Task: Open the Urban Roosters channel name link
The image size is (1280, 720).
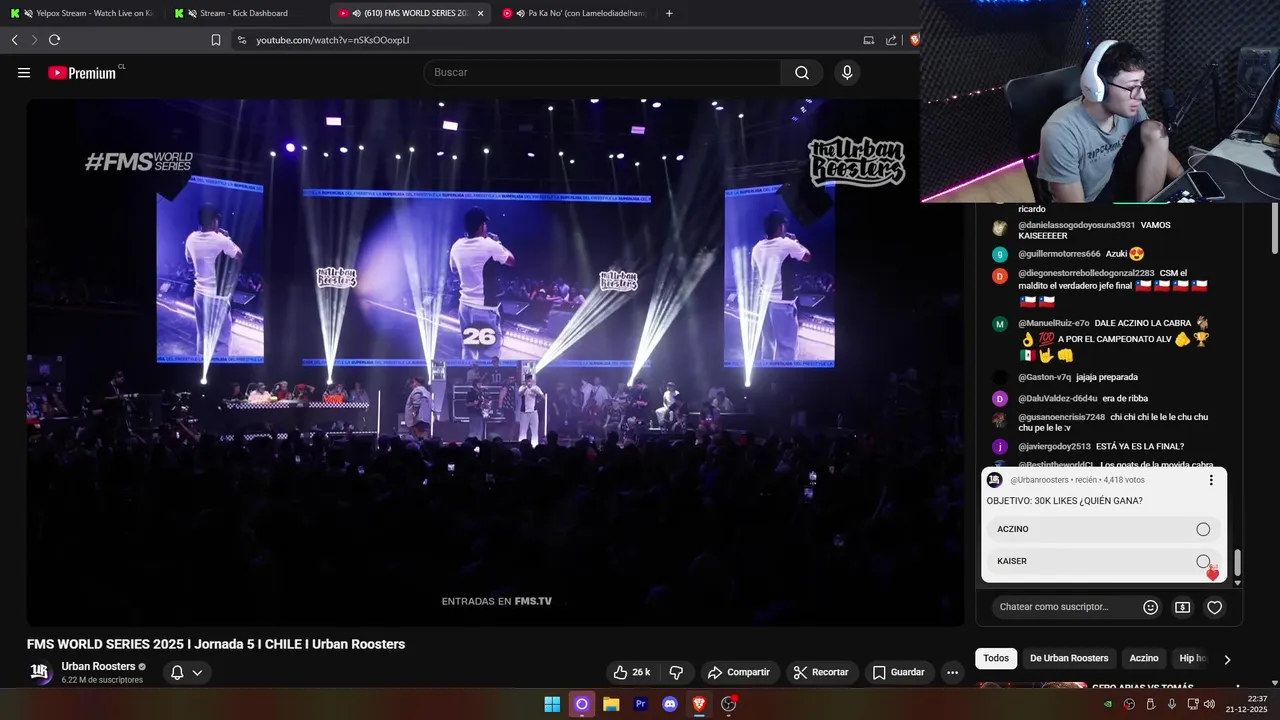Action: point(98,666)
